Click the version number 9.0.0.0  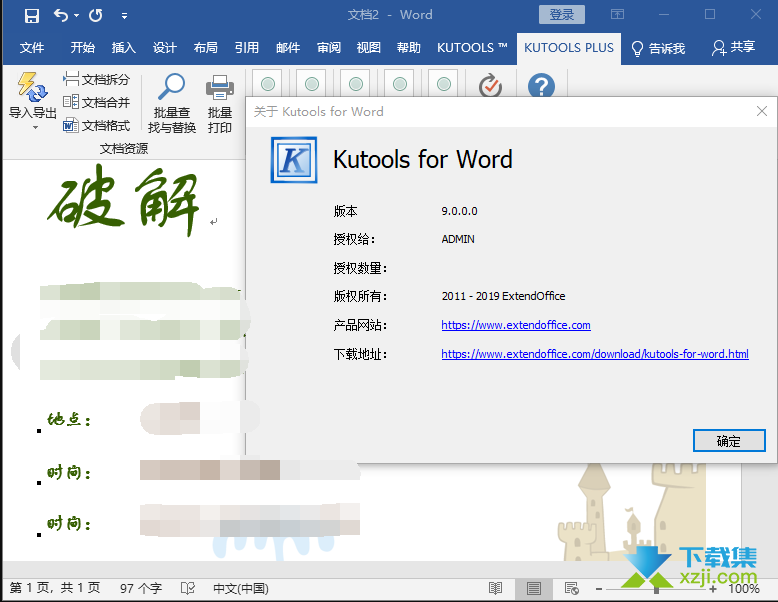(x=459, y=211)
